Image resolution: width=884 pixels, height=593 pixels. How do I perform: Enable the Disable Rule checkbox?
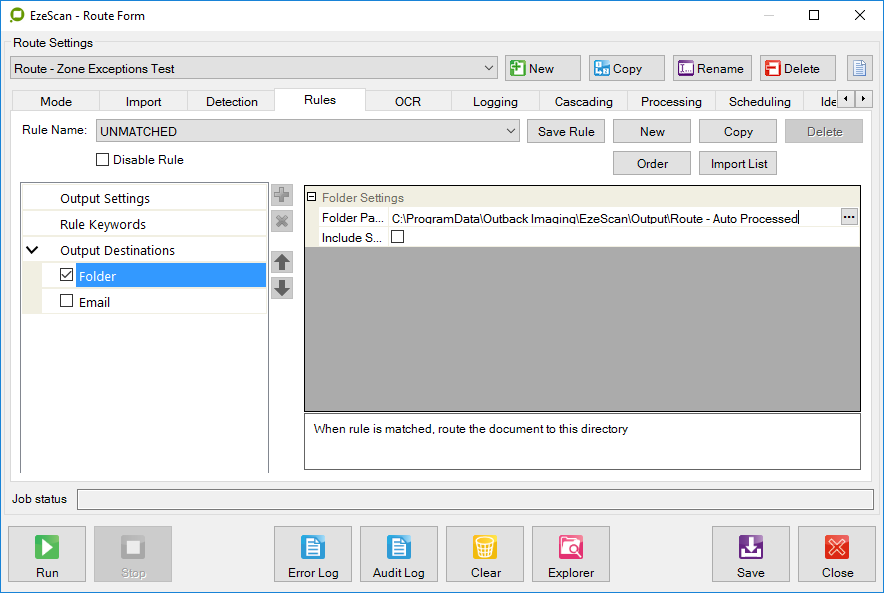point(102,160)
